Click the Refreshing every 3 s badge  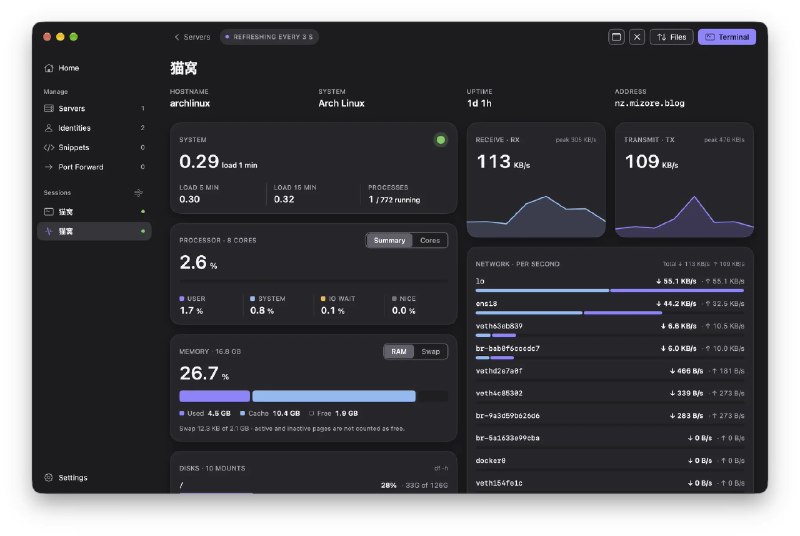269,37
